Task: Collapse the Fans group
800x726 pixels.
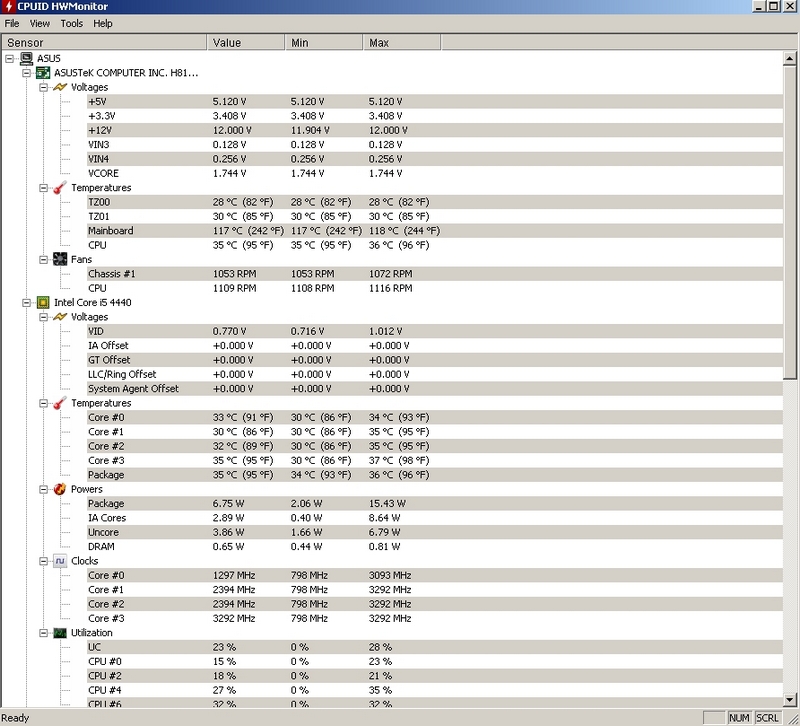Action: tap(43, 259)
